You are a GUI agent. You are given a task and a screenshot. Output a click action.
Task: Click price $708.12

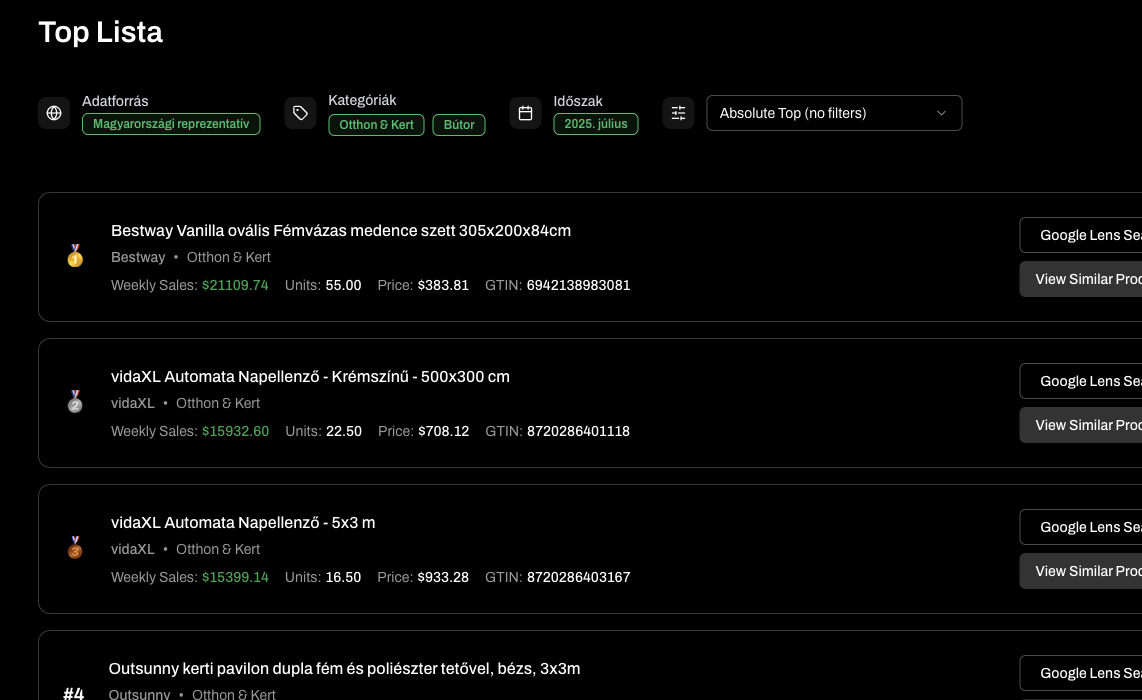444,431
